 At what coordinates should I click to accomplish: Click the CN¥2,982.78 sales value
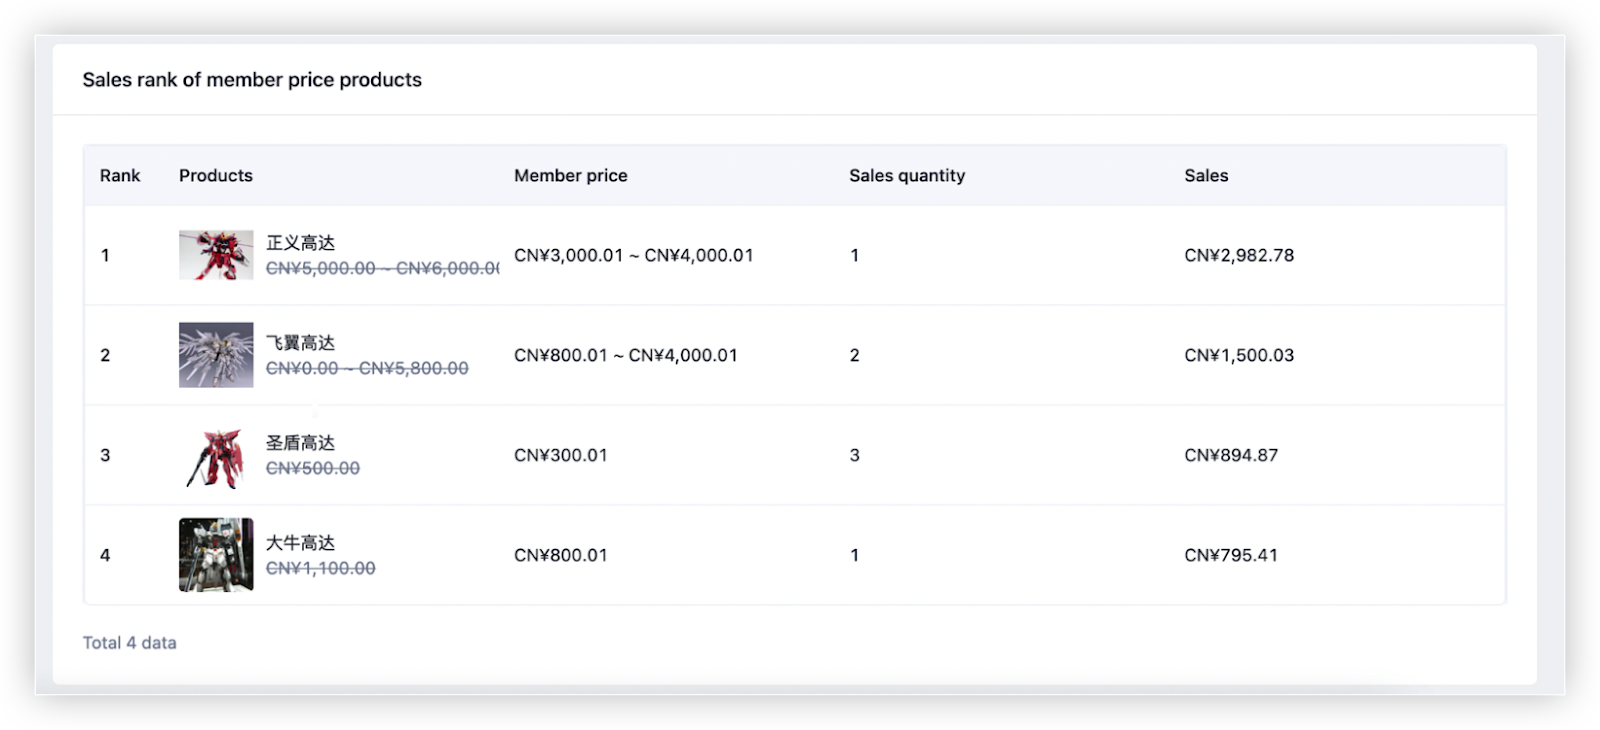(1239, 256)
